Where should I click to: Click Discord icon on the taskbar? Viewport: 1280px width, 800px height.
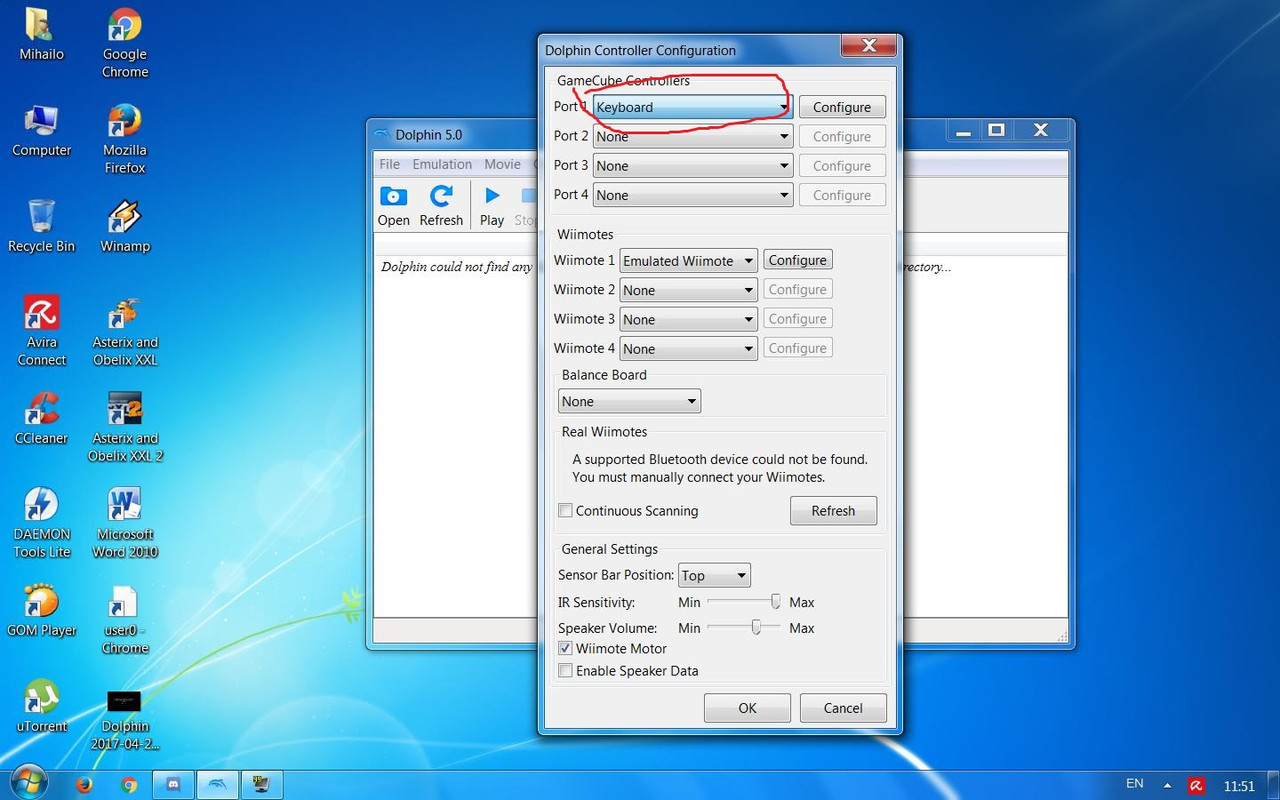[174, 785]
